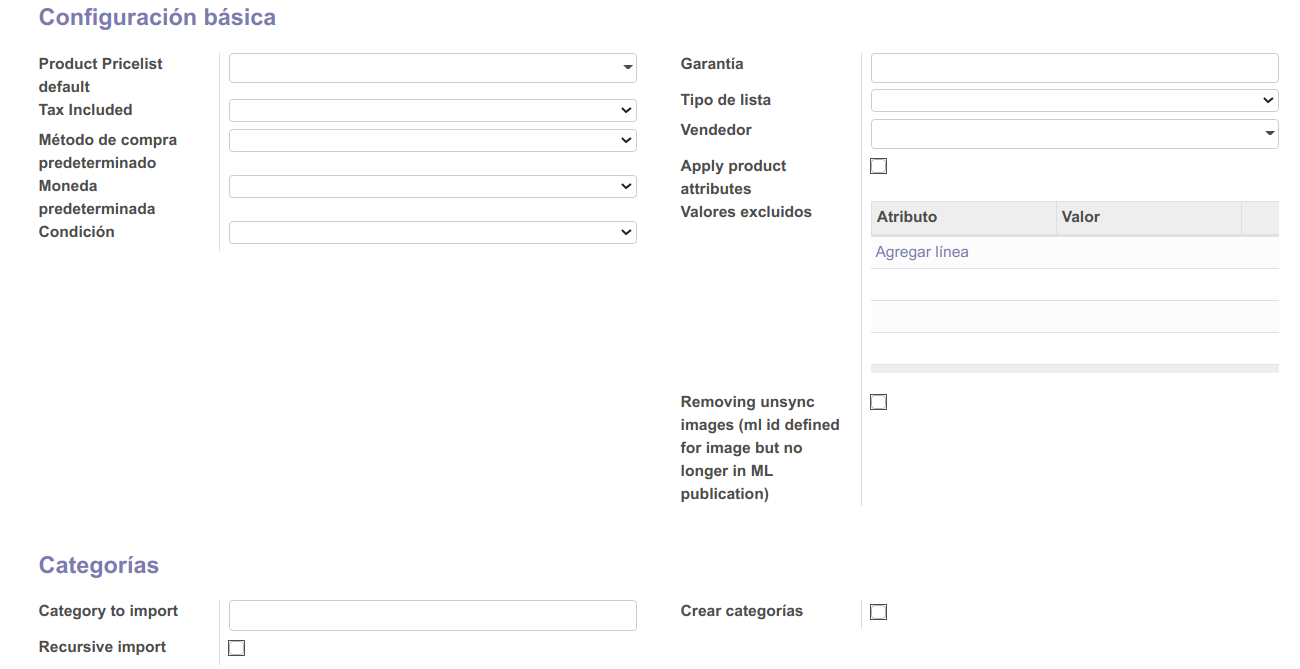Enable the Crear categorías checkbox
1300x669 pixels.
(x=879, y=612)
